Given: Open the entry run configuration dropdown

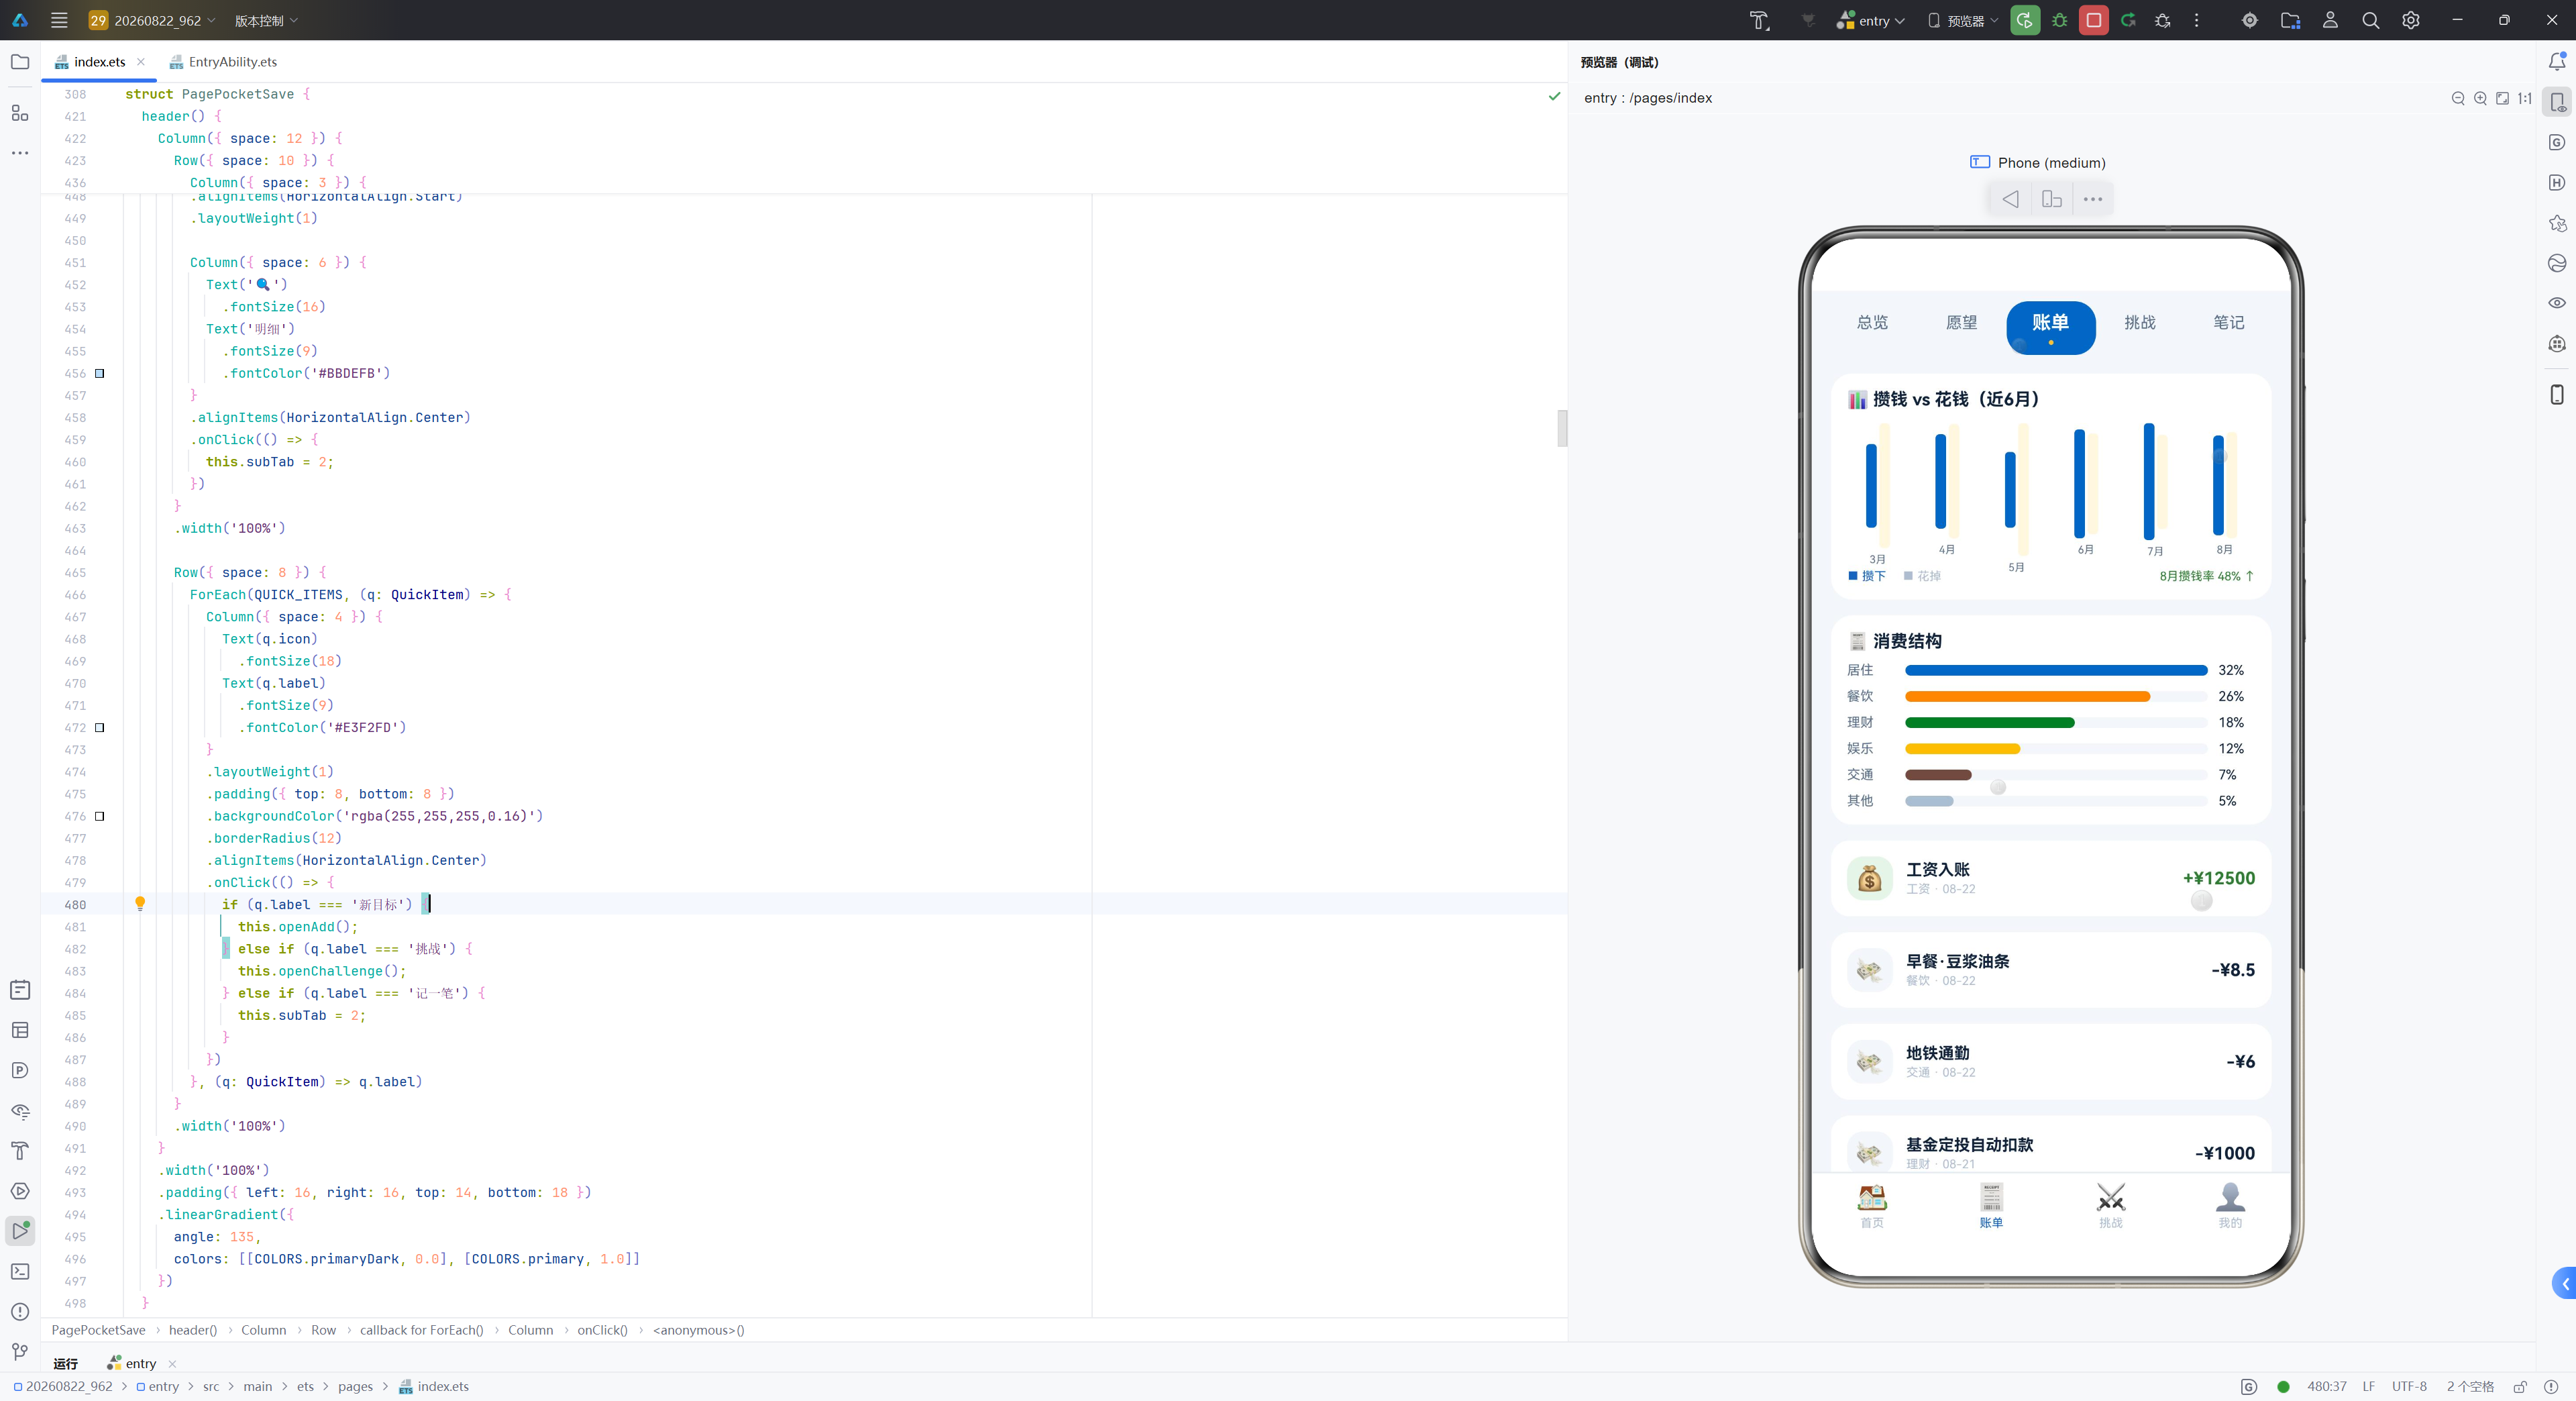Looking at the screenshot, I should click(1871, 20).
